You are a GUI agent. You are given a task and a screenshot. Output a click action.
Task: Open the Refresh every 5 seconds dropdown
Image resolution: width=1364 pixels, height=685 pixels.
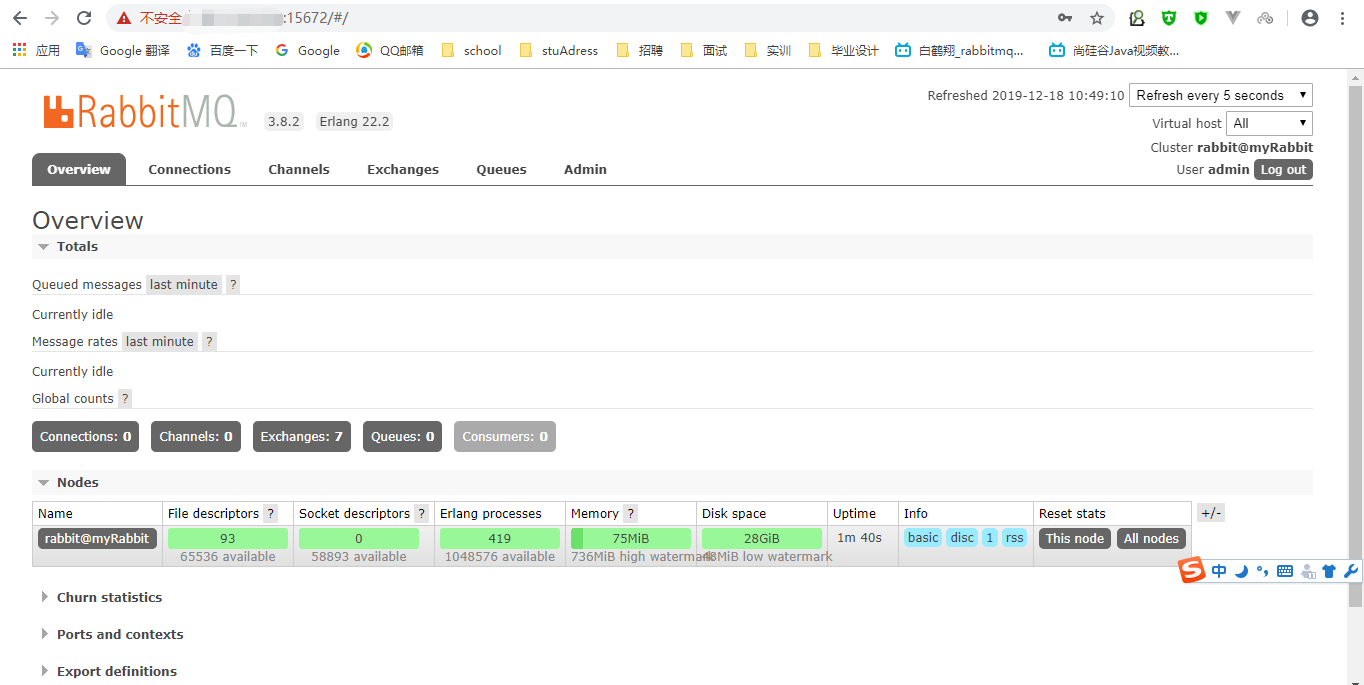[1221, 95]
